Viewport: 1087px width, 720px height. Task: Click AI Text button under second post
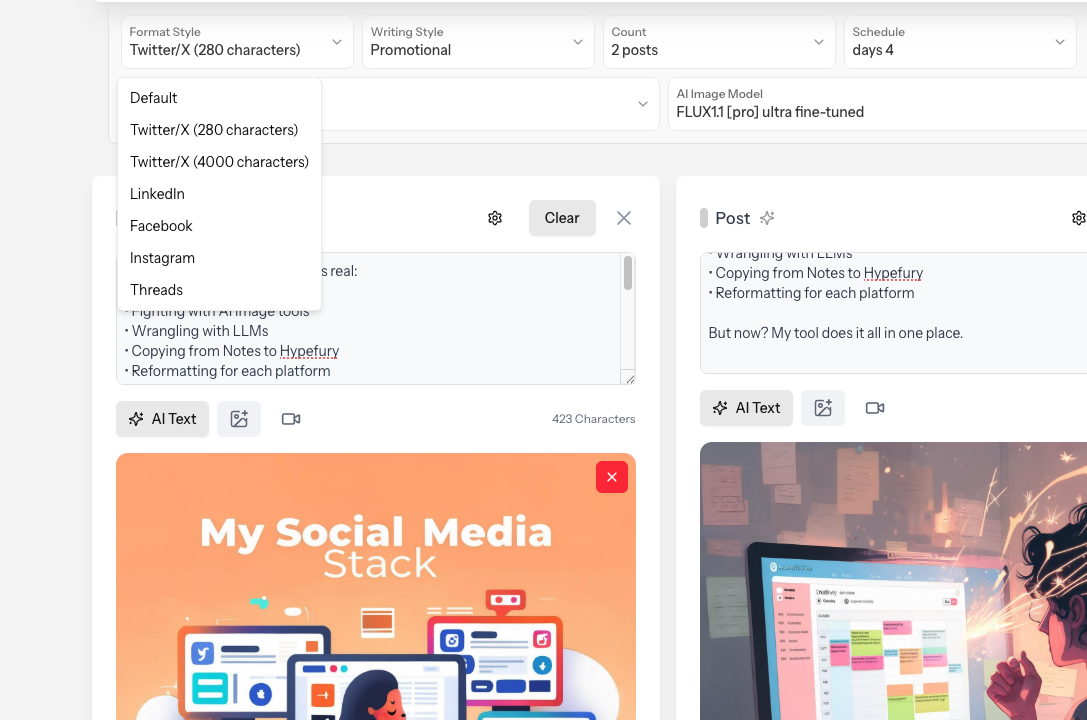click(x=746, y=408)
